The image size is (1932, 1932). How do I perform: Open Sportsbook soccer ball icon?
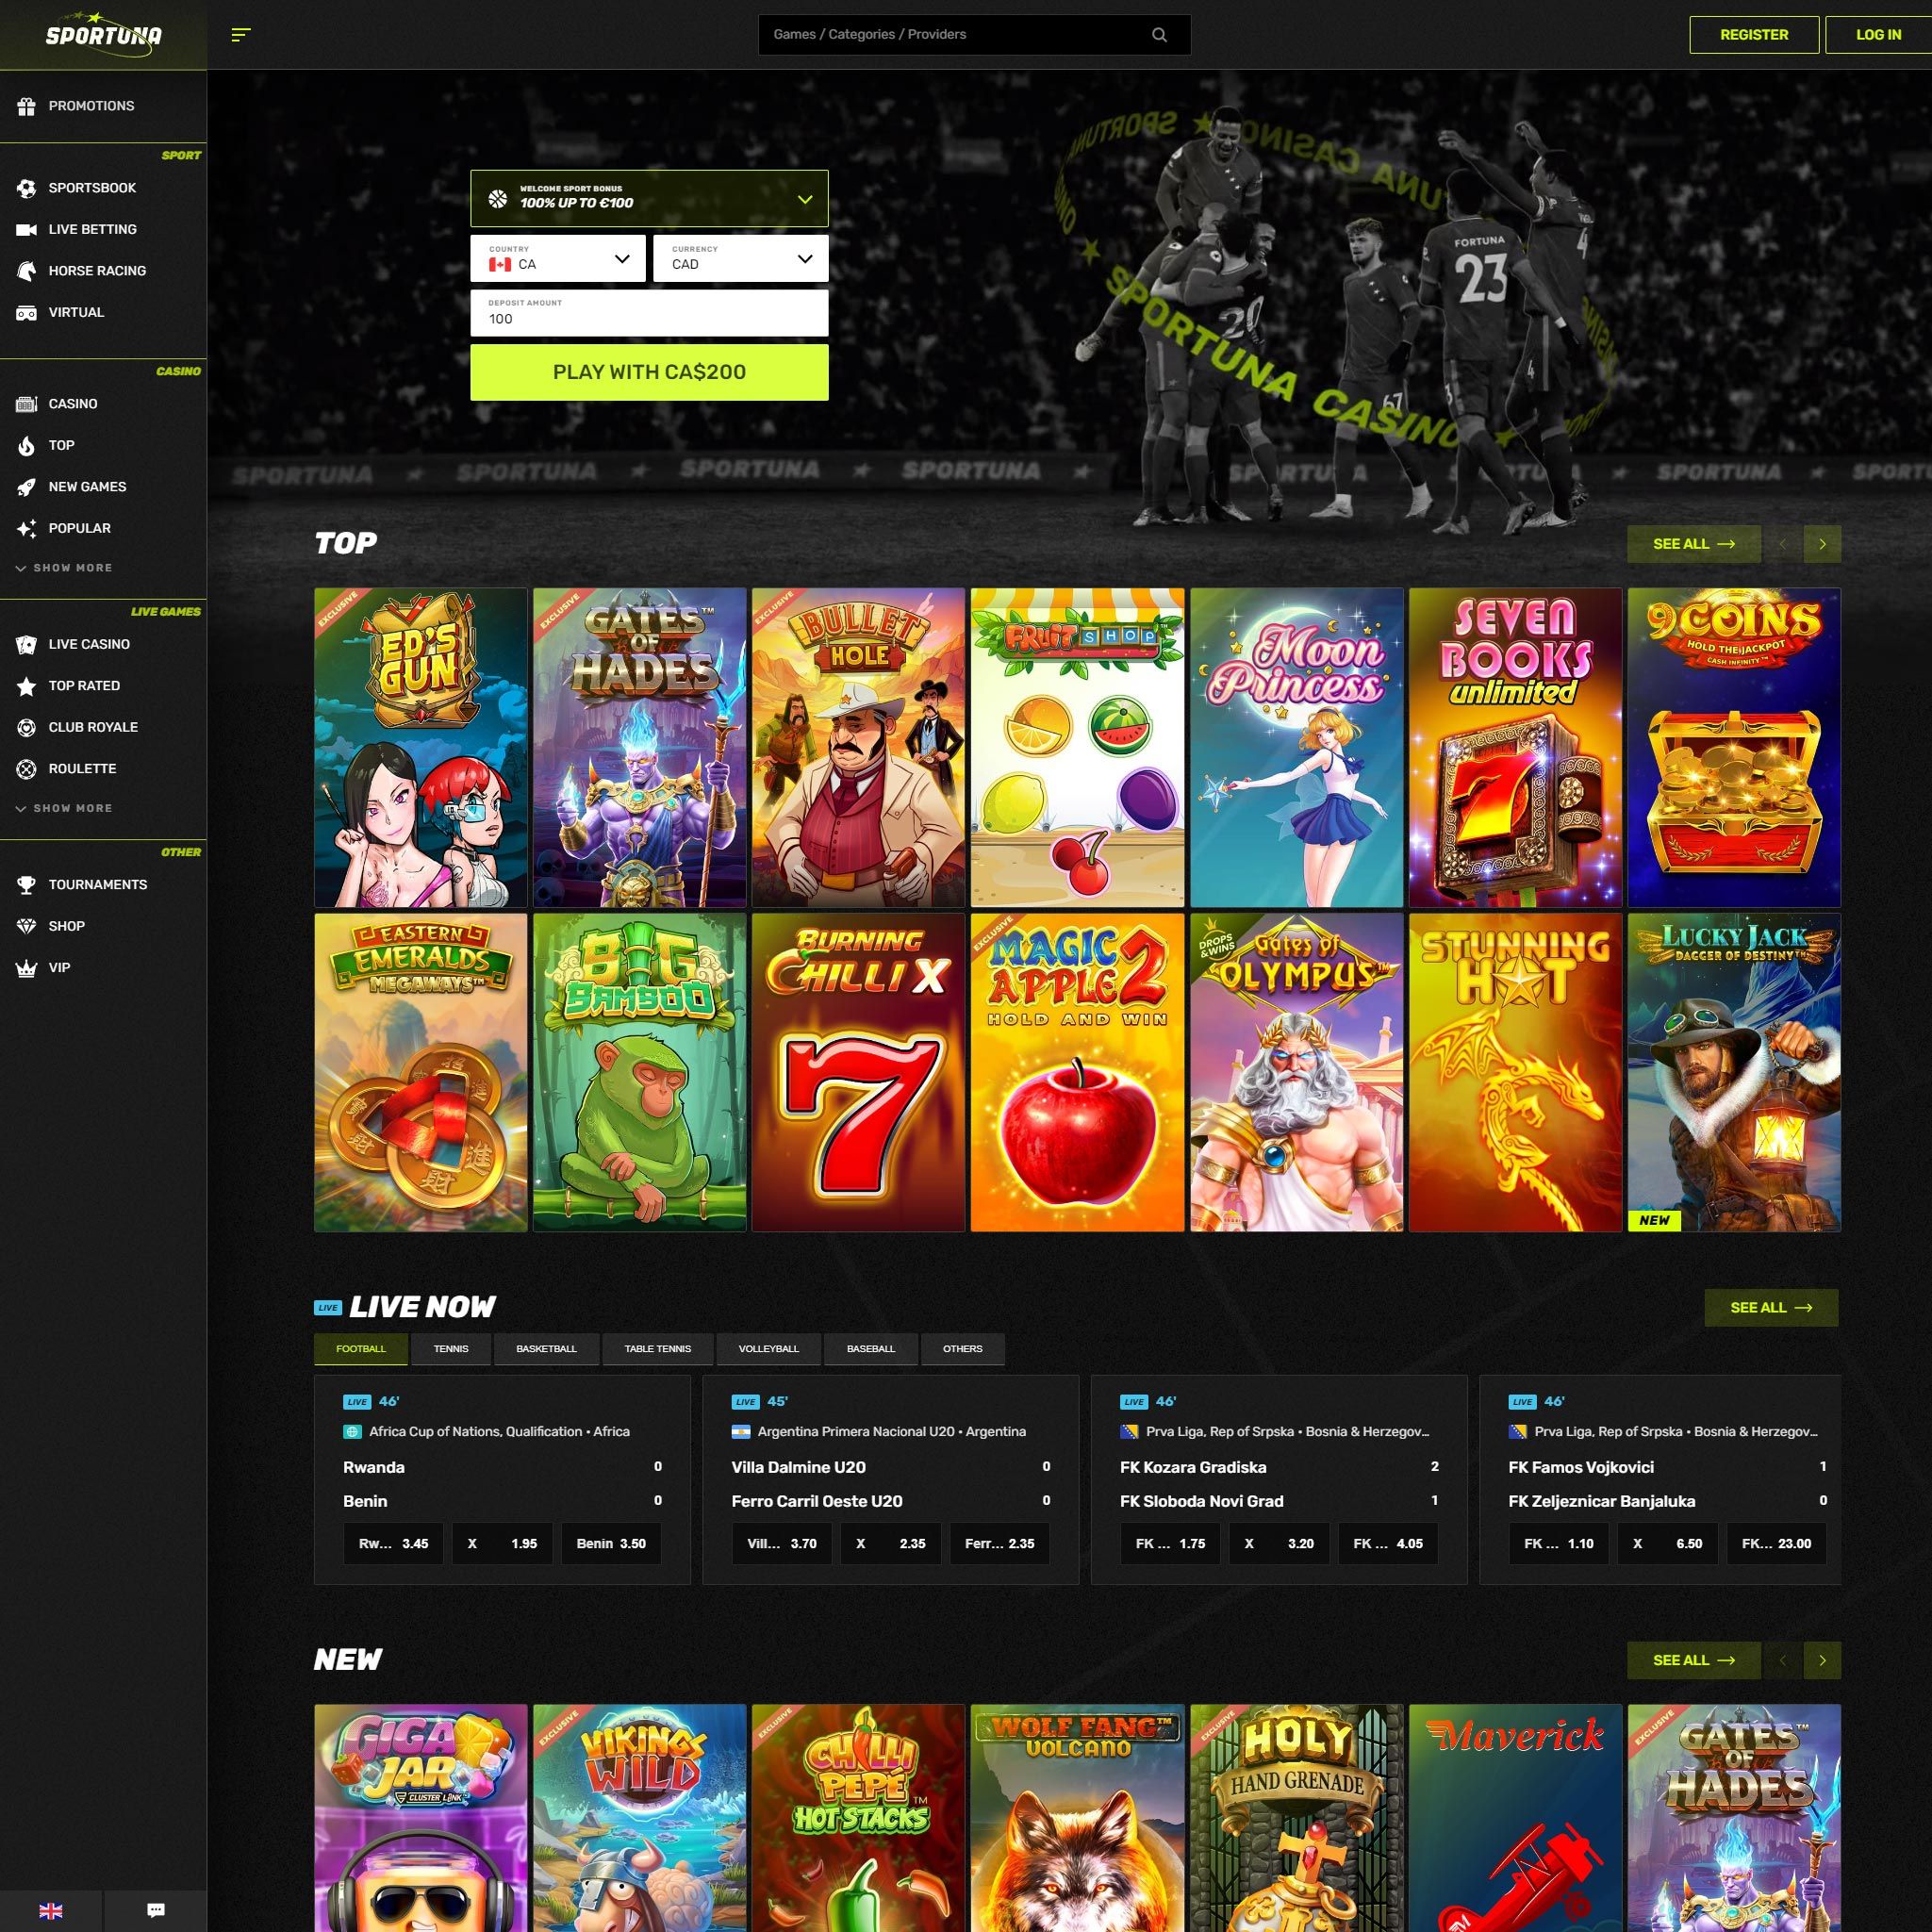click(27, 188)
